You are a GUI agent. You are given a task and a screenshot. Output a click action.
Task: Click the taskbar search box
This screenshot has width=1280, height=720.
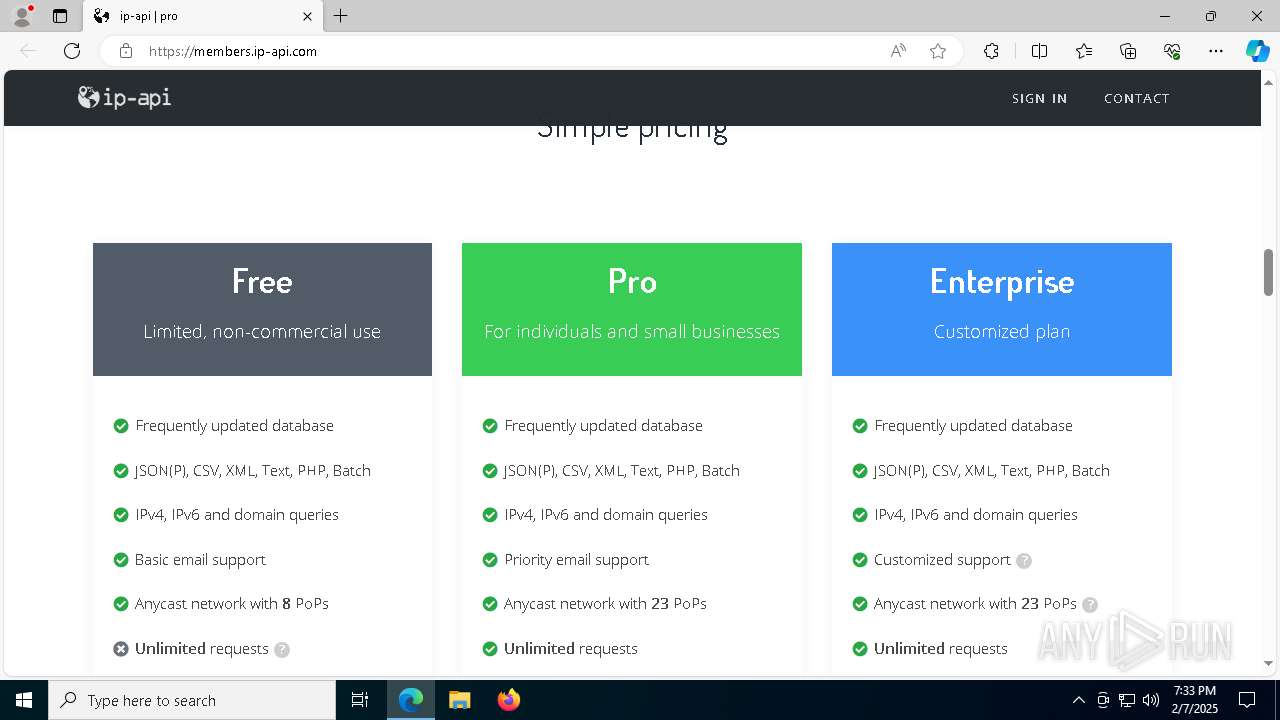(x=192, y=700)
